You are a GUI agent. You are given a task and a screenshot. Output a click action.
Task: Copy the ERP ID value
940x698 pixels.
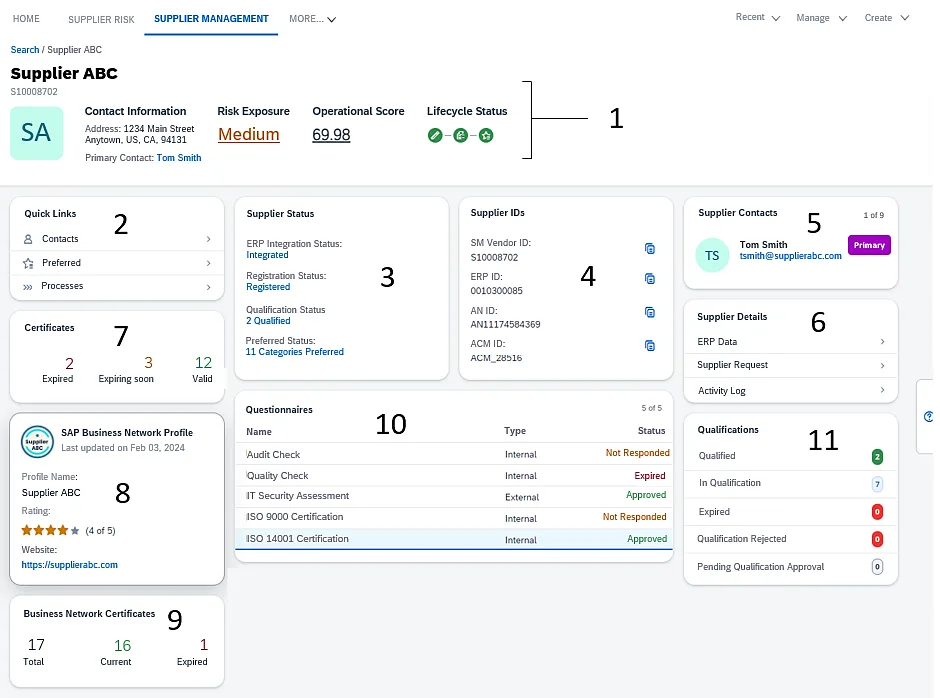click(650, 279)
